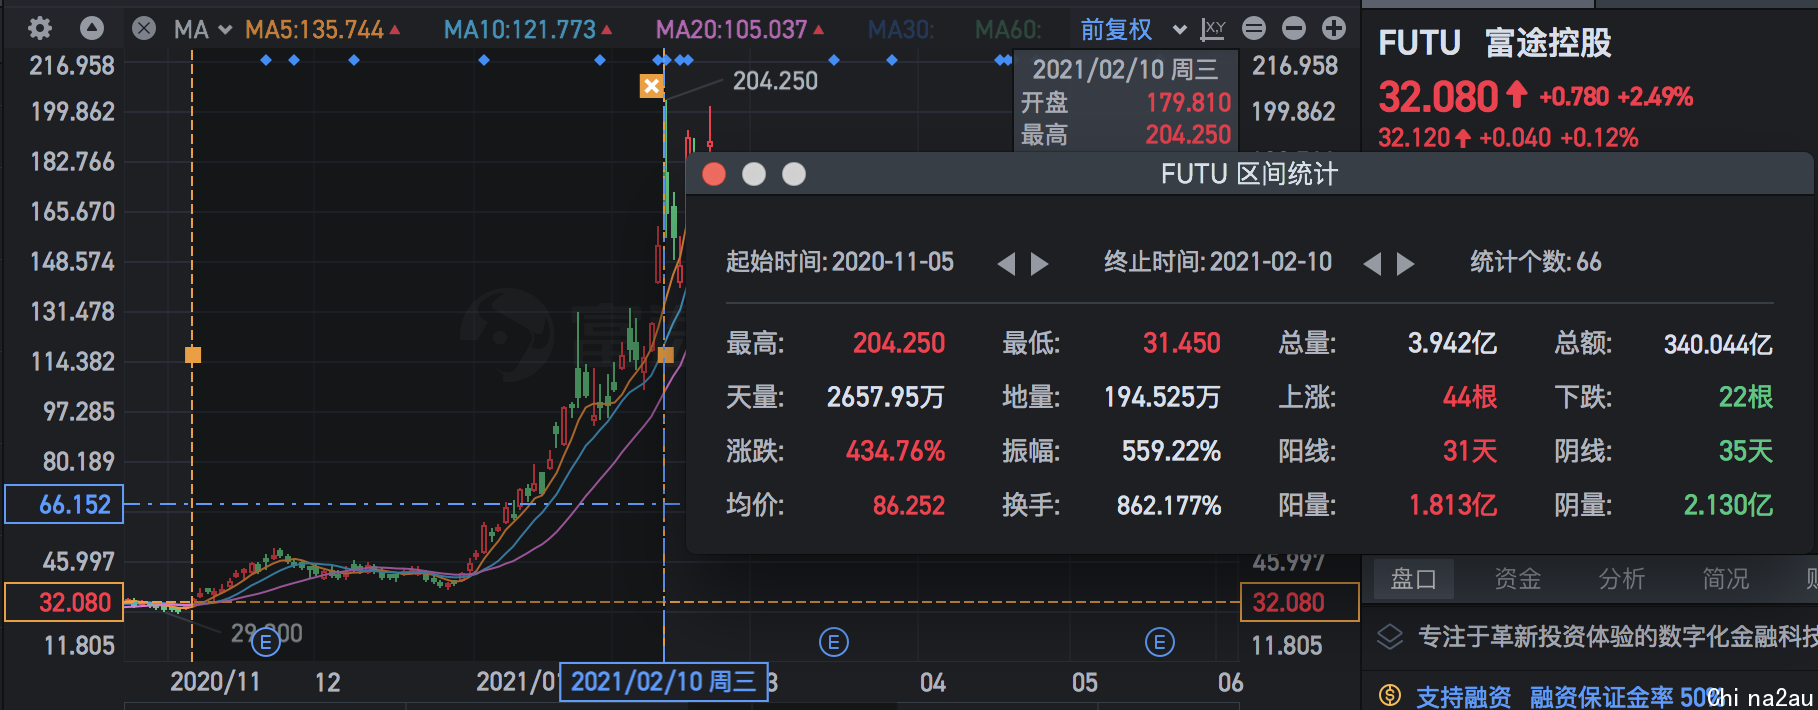Click the 上涨 value 44根
Image resolution: width=1818 pixels, height=710 pixels.
[x=1470, y=398]
